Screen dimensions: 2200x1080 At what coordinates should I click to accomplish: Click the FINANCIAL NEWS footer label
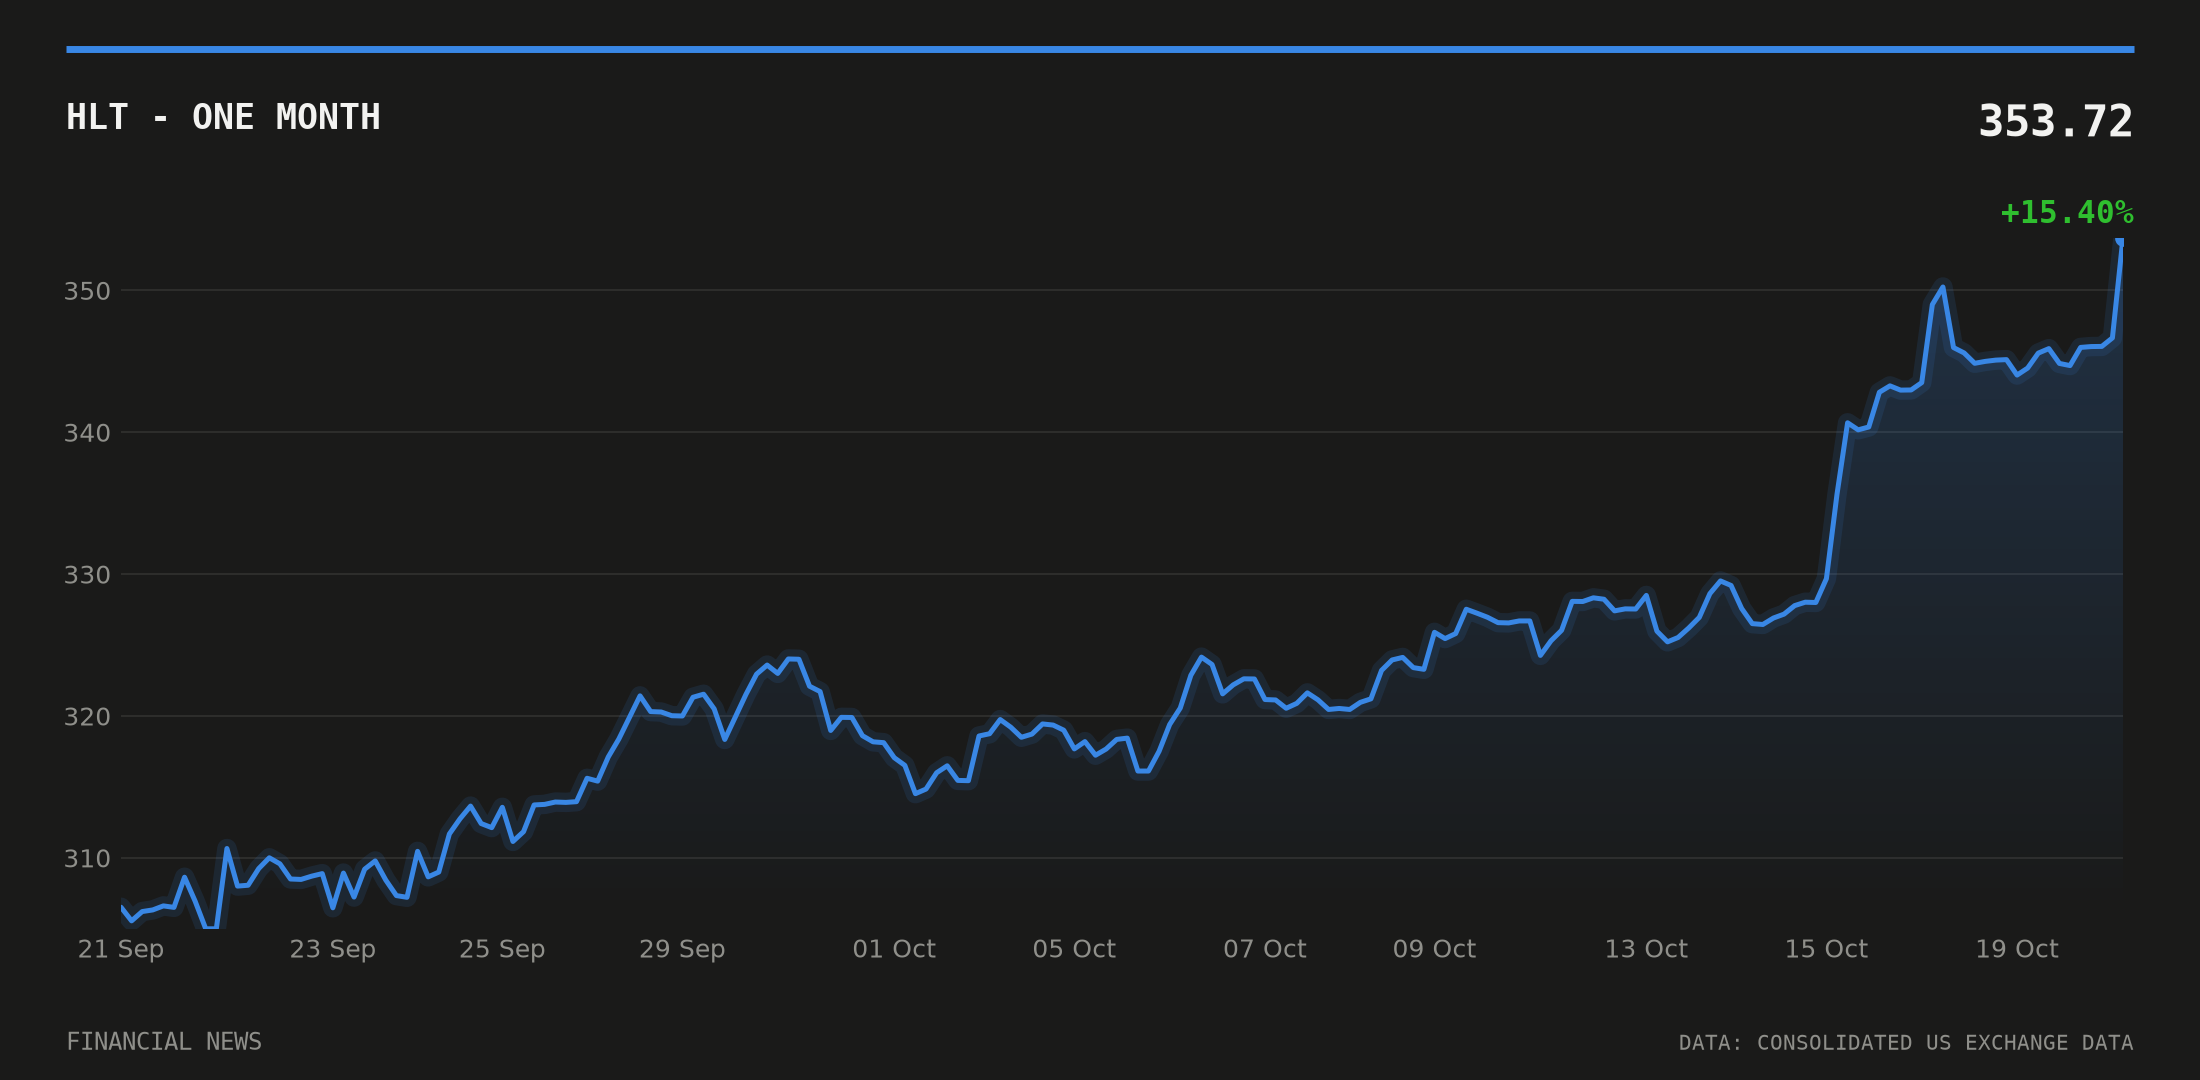tap(164, 1042)
